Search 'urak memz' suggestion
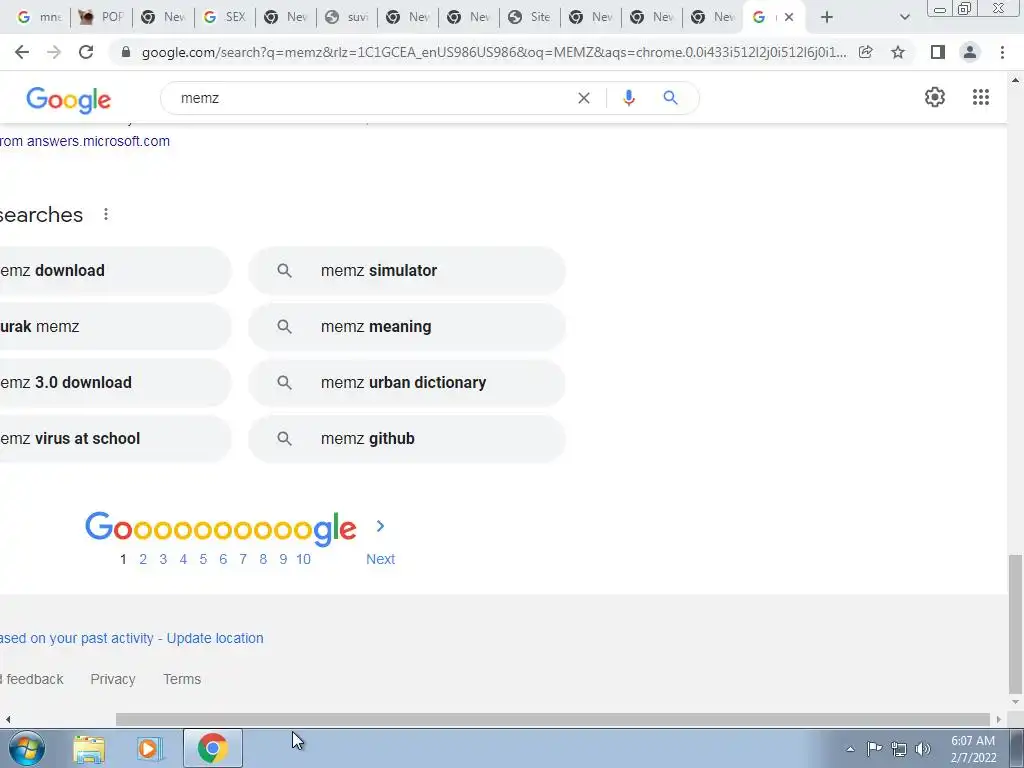This screenshot has width=1024, height=768. coord(116,327)
